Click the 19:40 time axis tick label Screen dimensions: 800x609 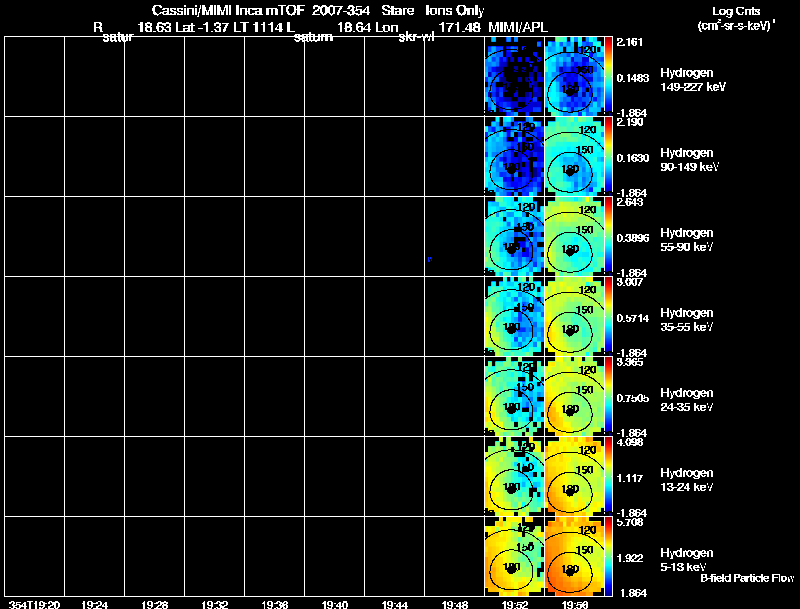pyautogui.click(x=335, y=604)
